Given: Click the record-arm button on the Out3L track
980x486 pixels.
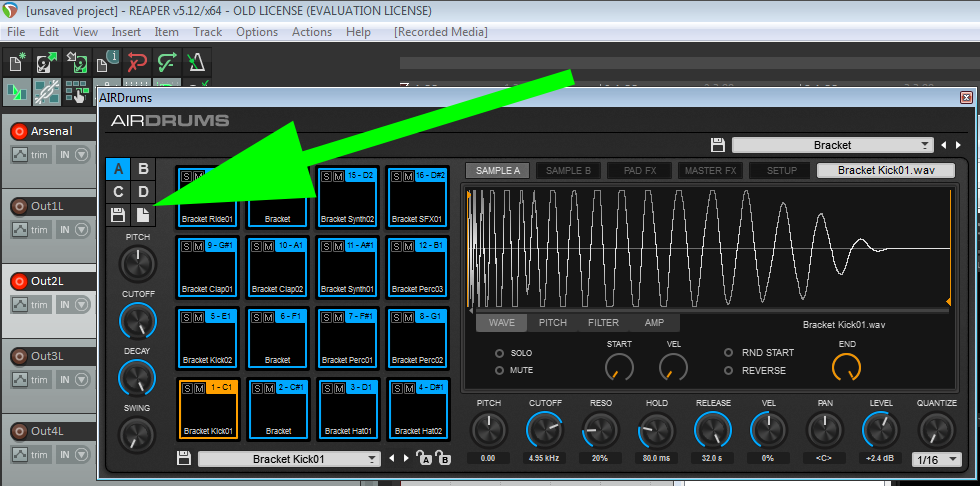Looking at the screenshot, I should tap(19, 356).
